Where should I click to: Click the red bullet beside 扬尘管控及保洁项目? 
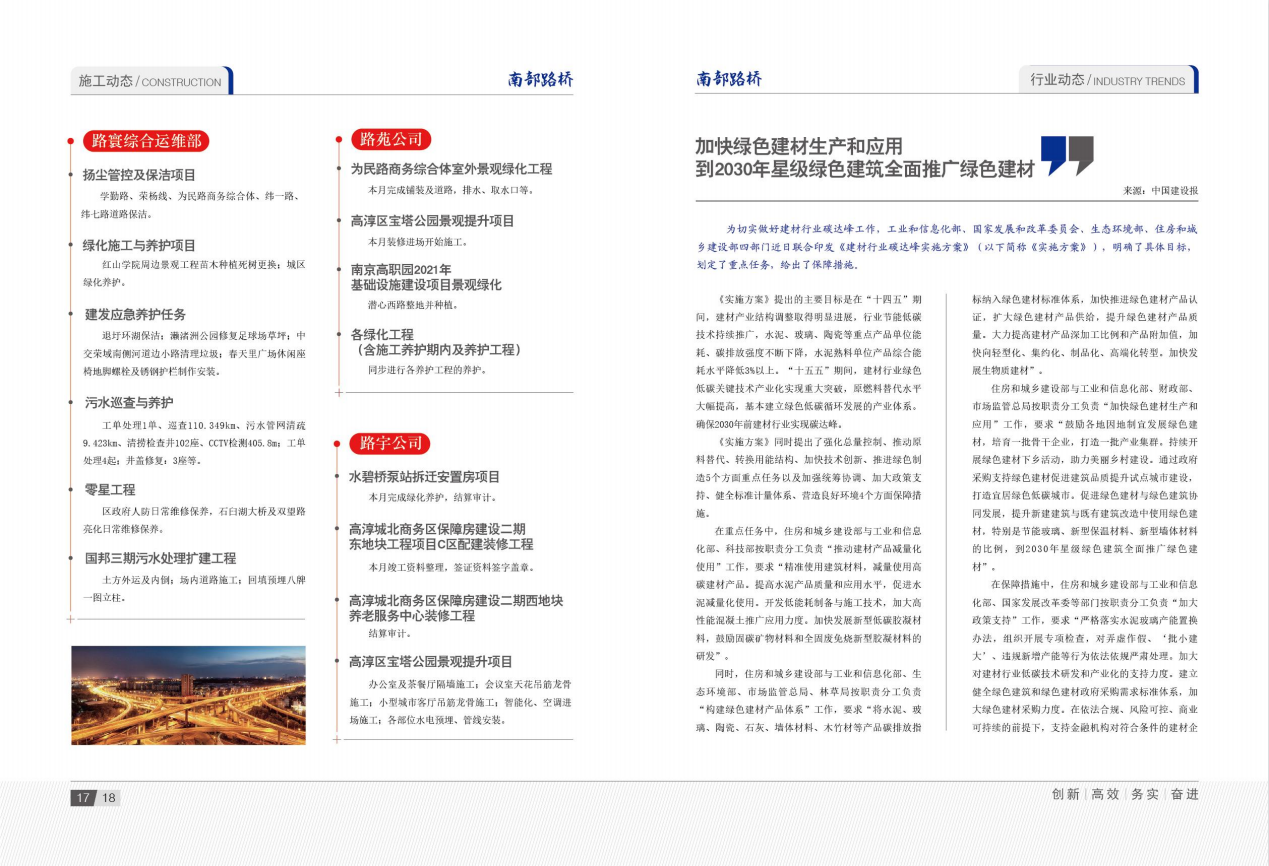pos(70,175)
